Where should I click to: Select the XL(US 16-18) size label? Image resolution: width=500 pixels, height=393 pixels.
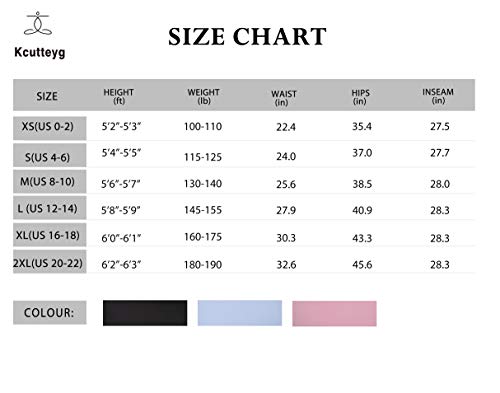[x=50, y=235]
